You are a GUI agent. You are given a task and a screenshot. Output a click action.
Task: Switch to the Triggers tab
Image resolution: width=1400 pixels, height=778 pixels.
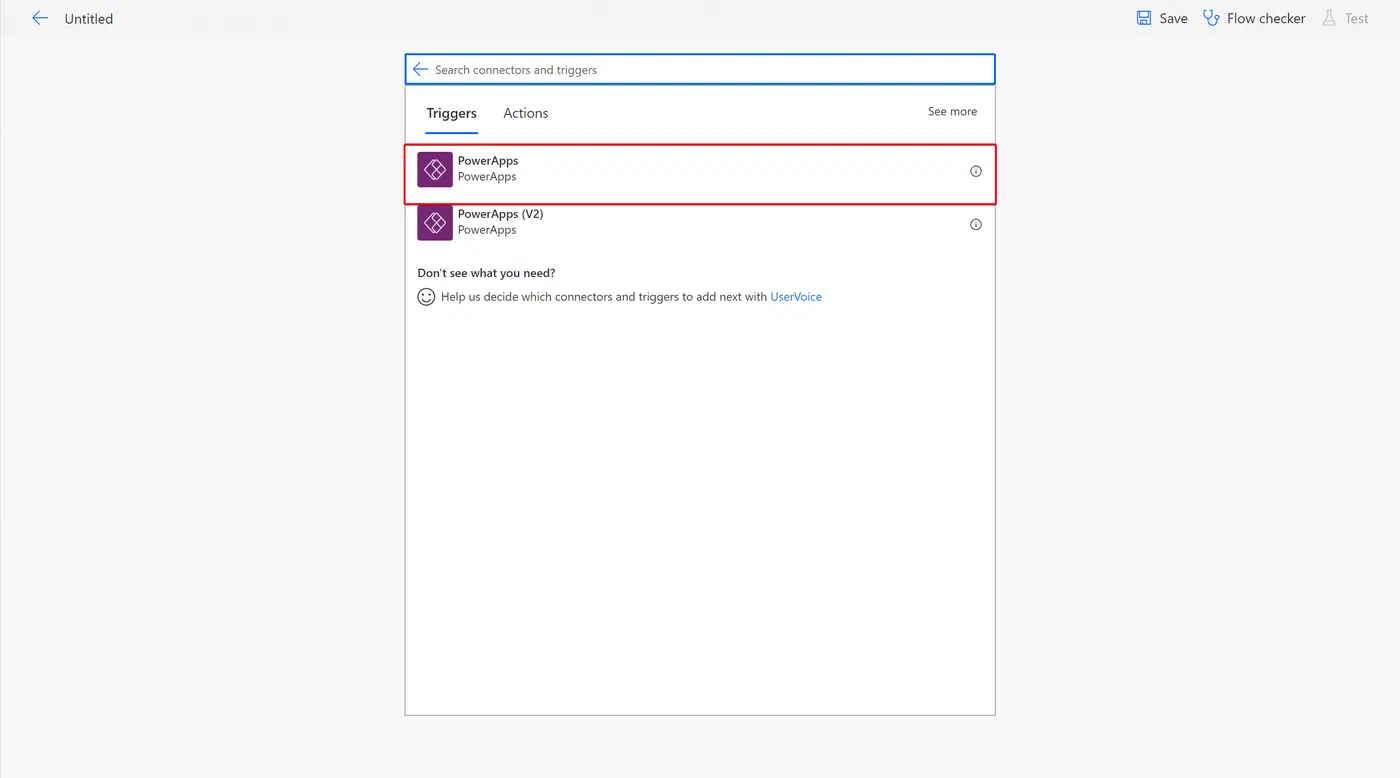[x=452, y=113]
